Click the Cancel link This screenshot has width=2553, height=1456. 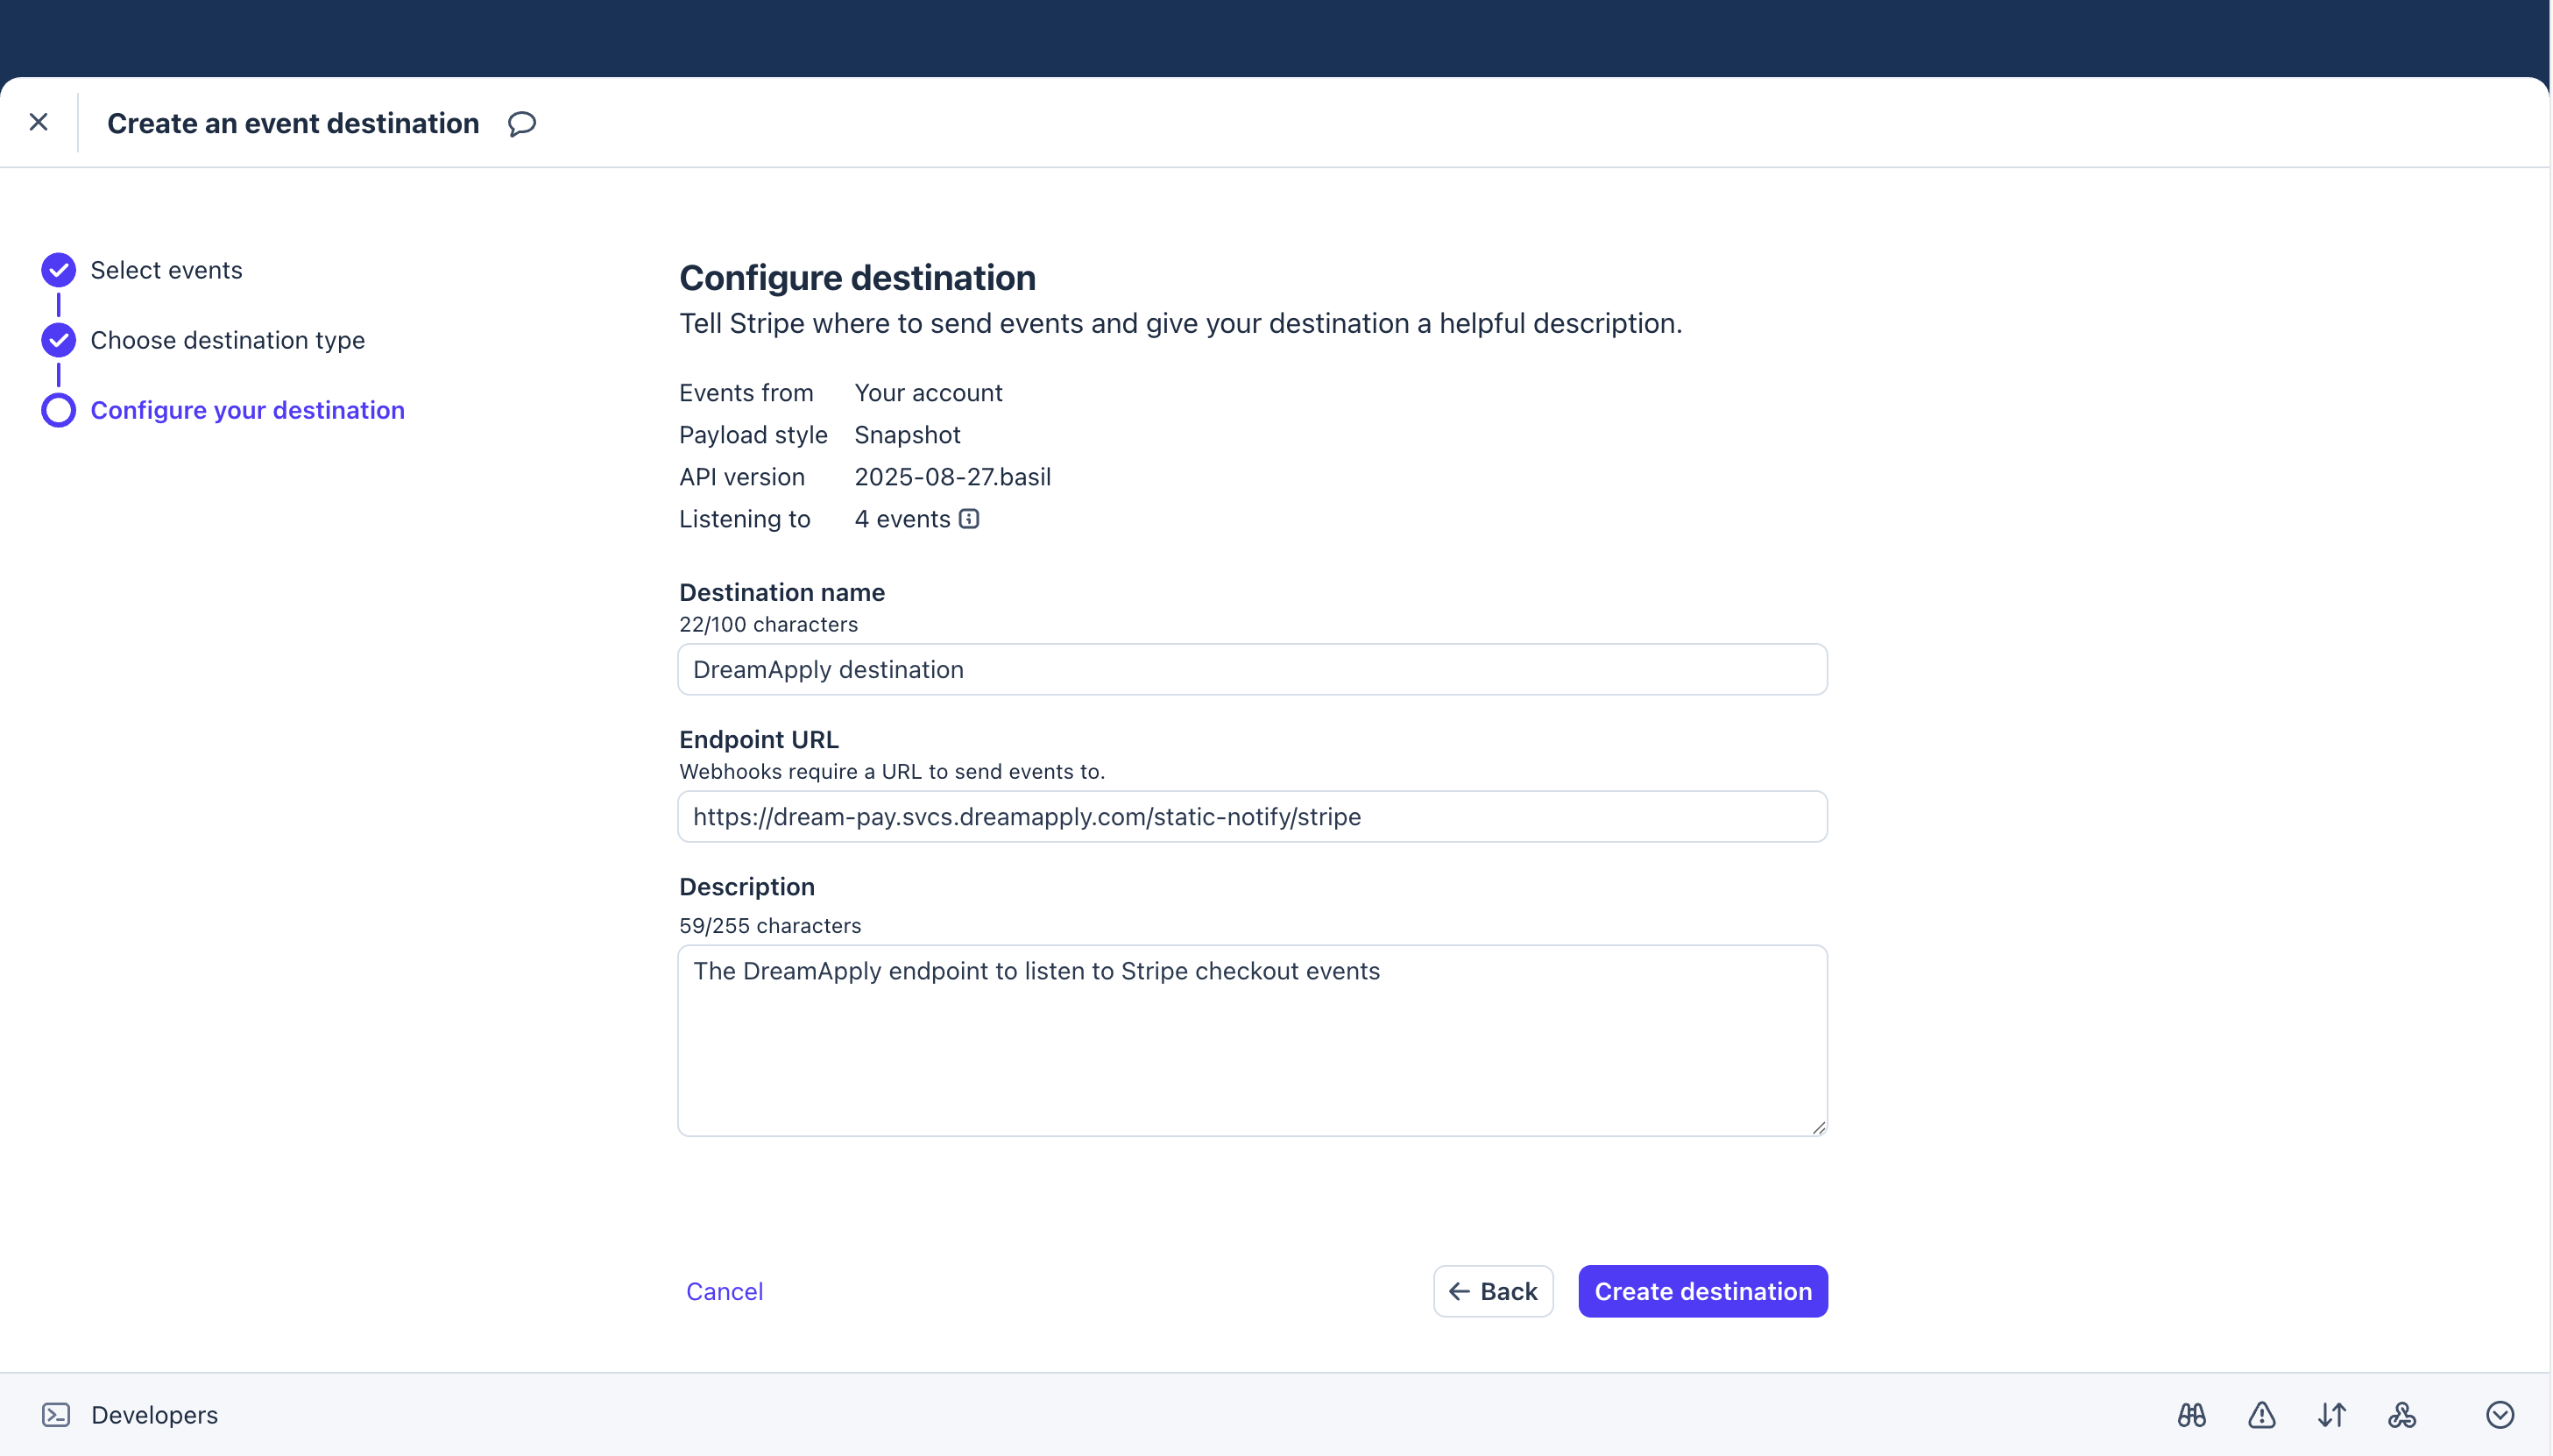724,1291
